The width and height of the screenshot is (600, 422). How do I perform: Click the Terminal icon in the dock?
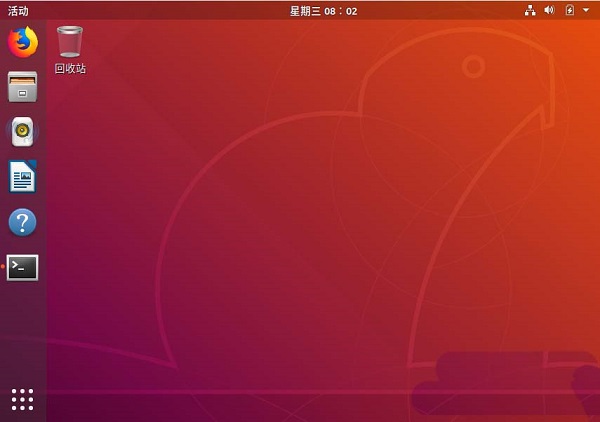[x=22, y=267]
